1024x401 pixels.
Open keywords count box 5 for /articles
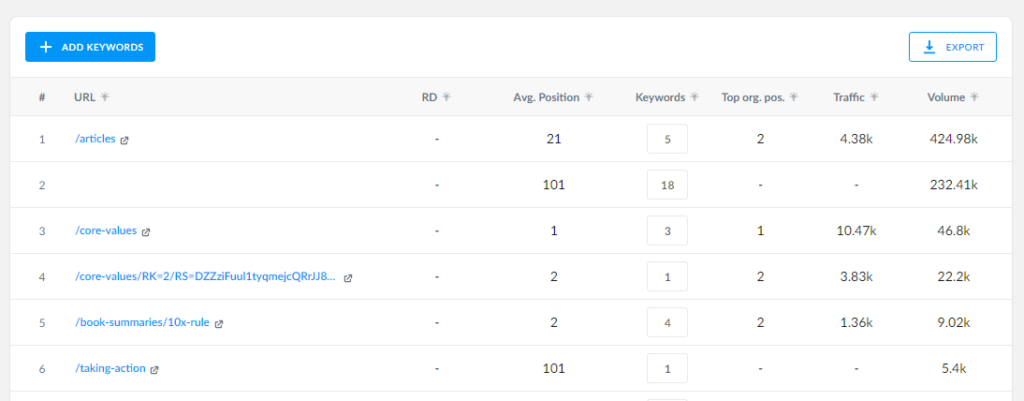coord(667,139)
